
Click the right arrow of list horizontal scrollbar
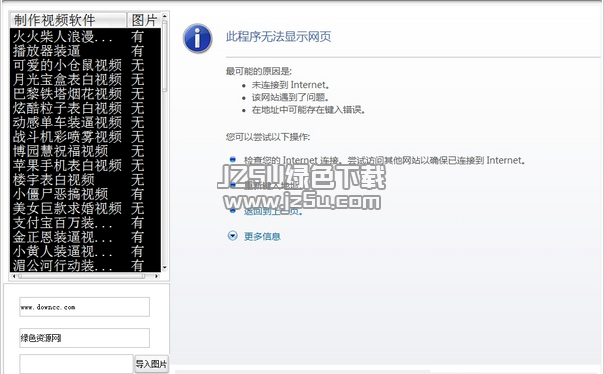point(156,276)
